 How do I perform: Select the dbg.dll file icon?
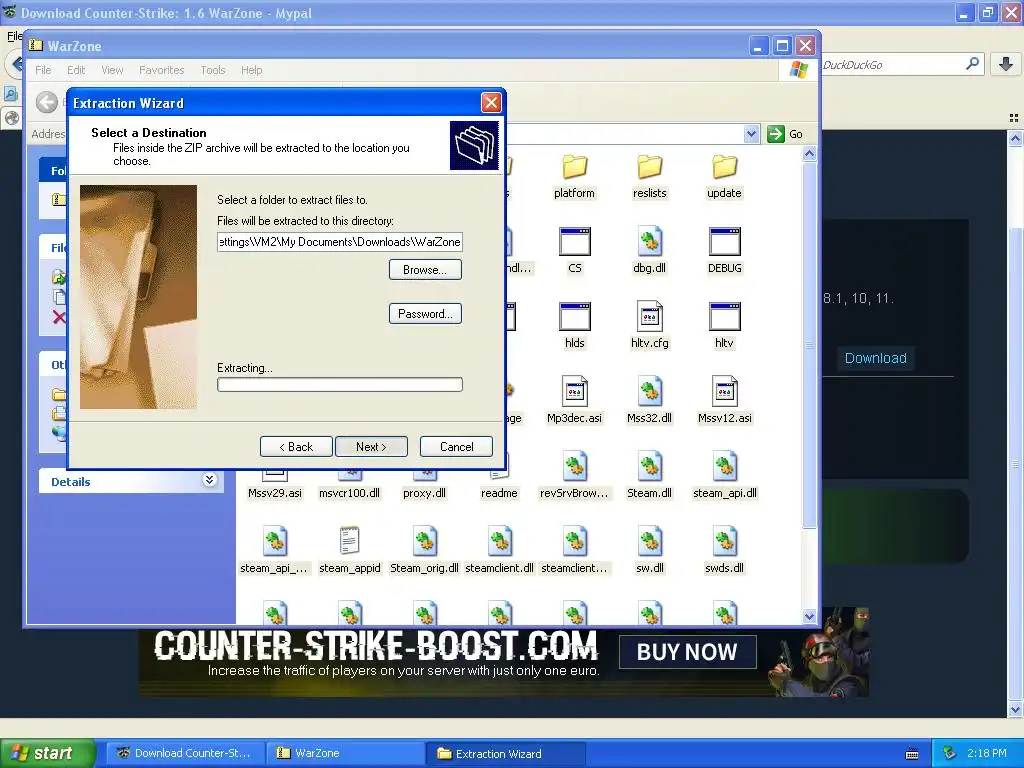coord(649,242)
